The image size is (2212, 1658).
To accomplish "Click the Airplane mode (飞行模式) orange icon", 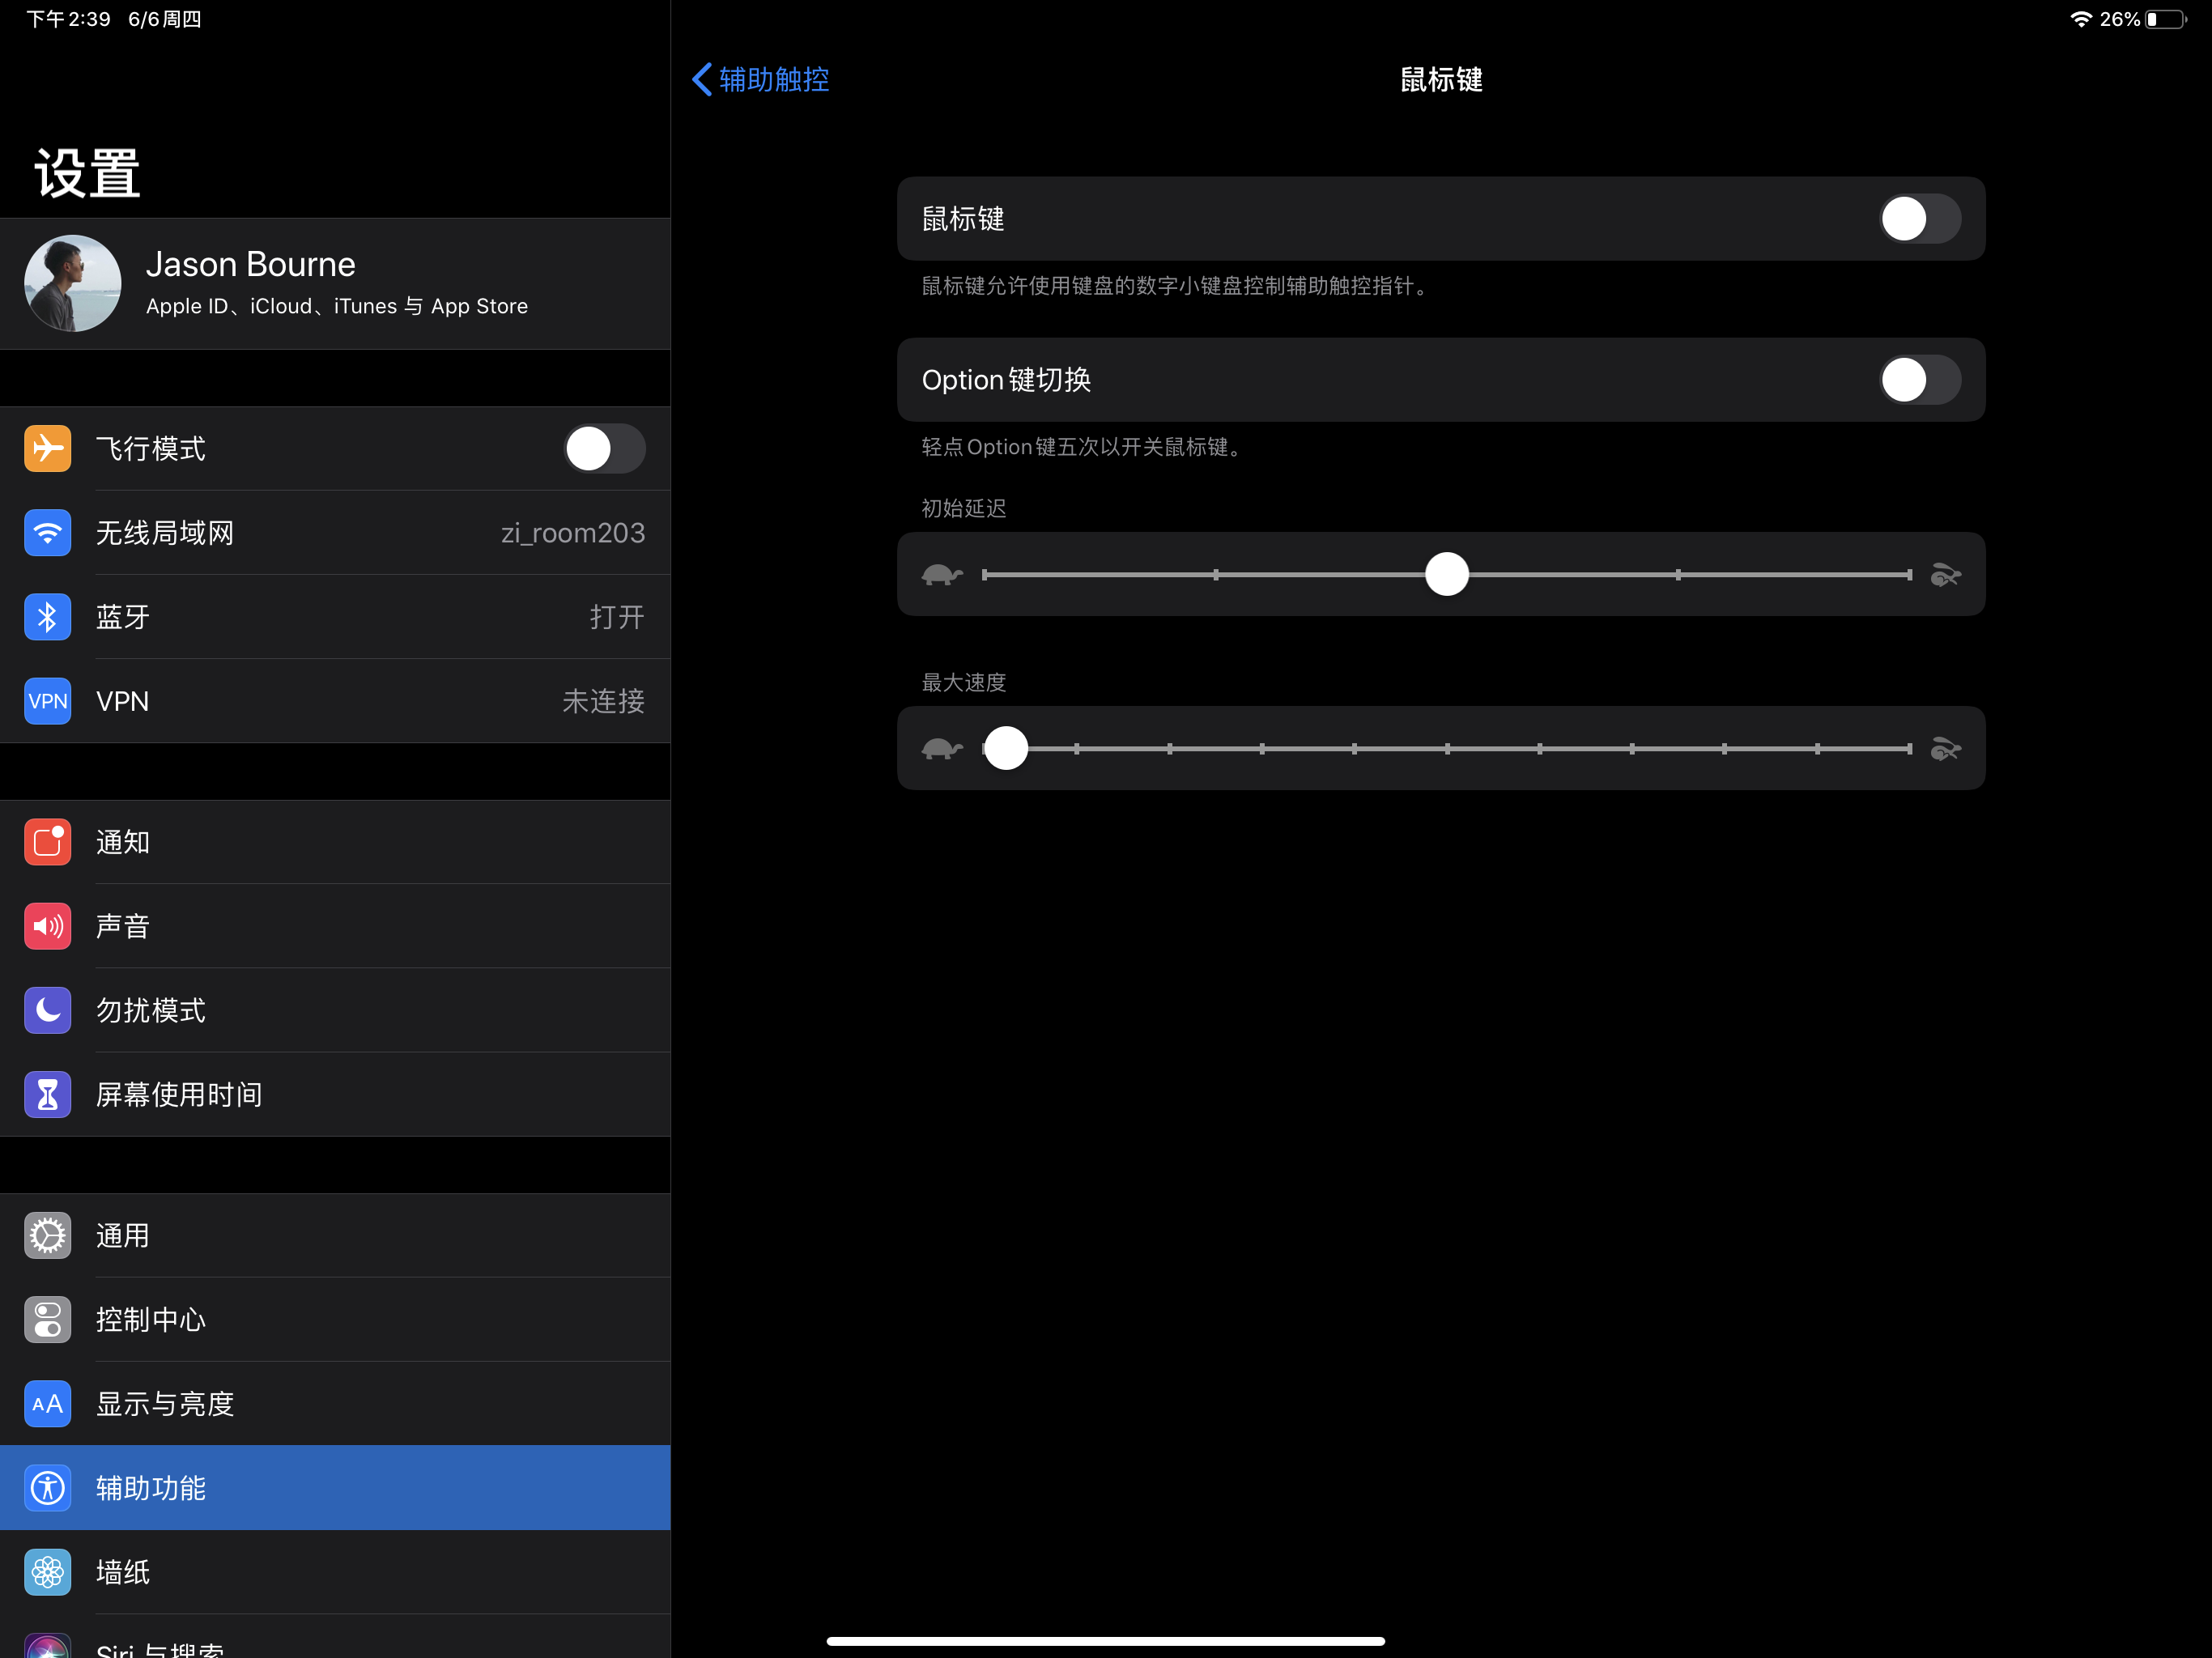I will pyautogui.click(x=47, y=448).
